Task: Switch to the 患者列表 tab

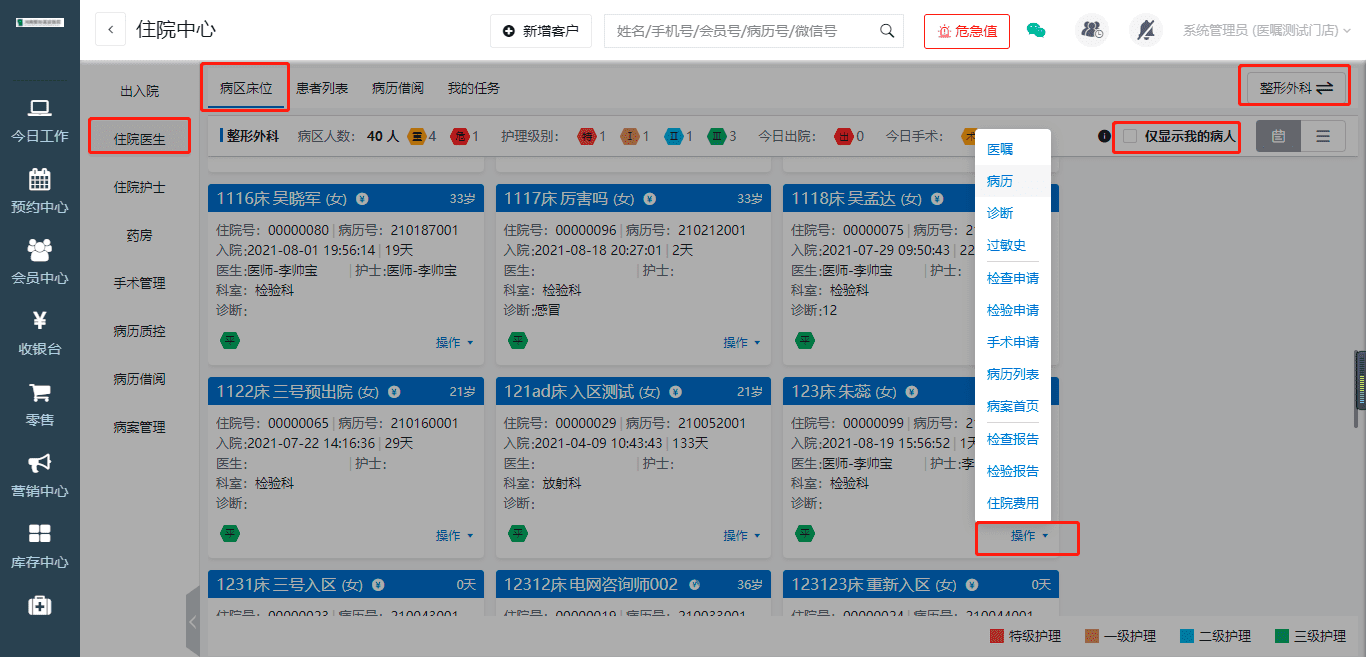Action: tap(322, 88)
